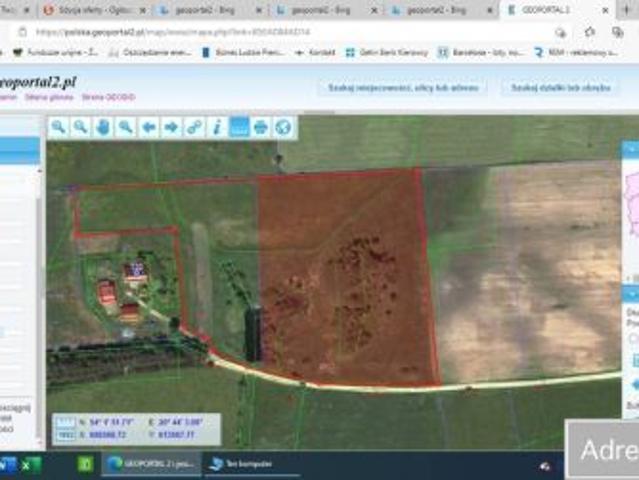The image size is (639, 480).
Task: Open the 'Strona główna' link
Action: click(49, 97)
